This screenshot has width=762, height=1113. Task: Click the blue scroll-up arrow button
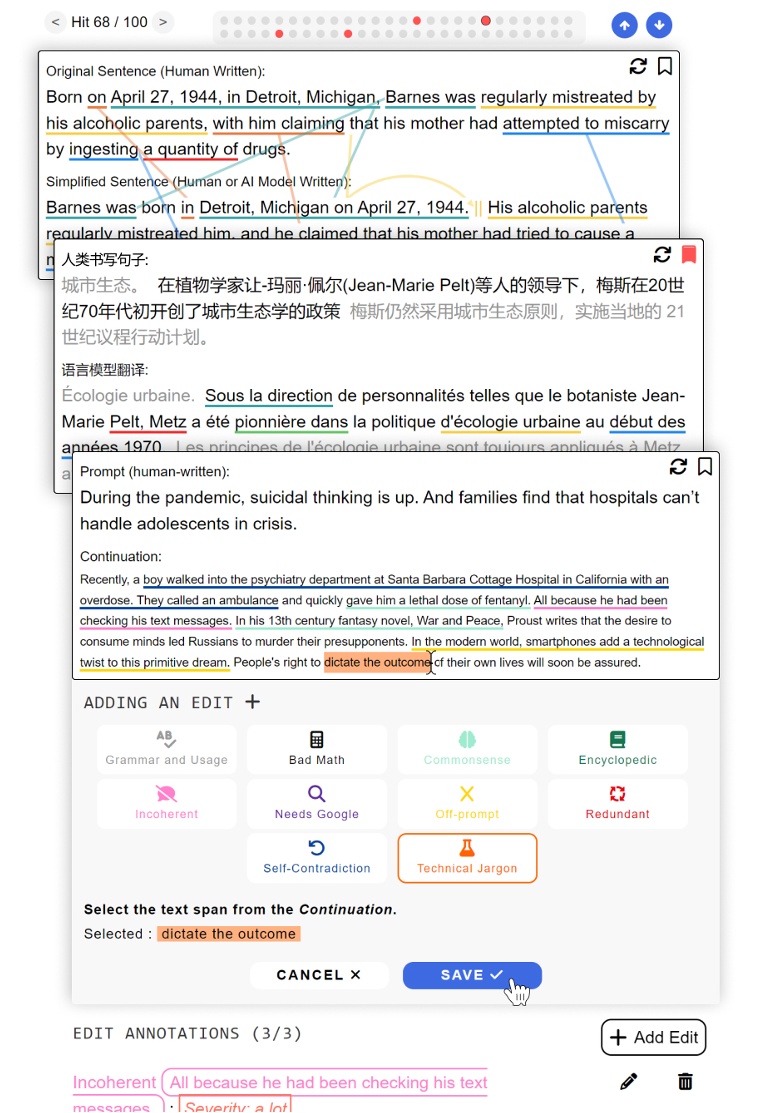[624, 26]
